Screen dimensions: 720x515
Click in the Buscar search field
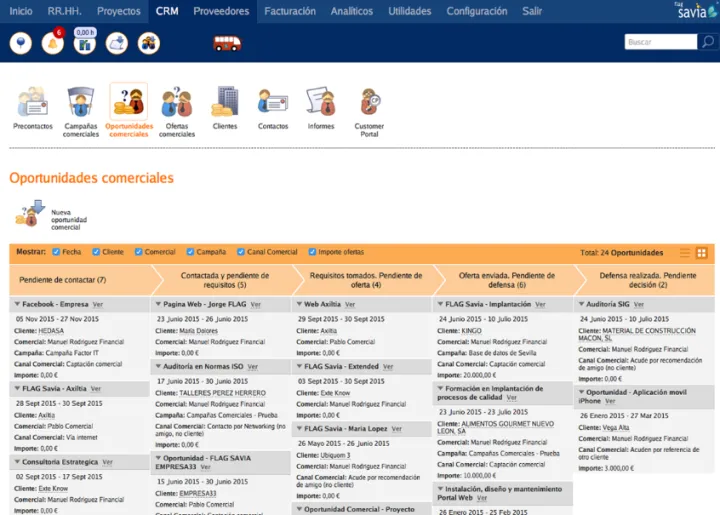coord(659,42)
